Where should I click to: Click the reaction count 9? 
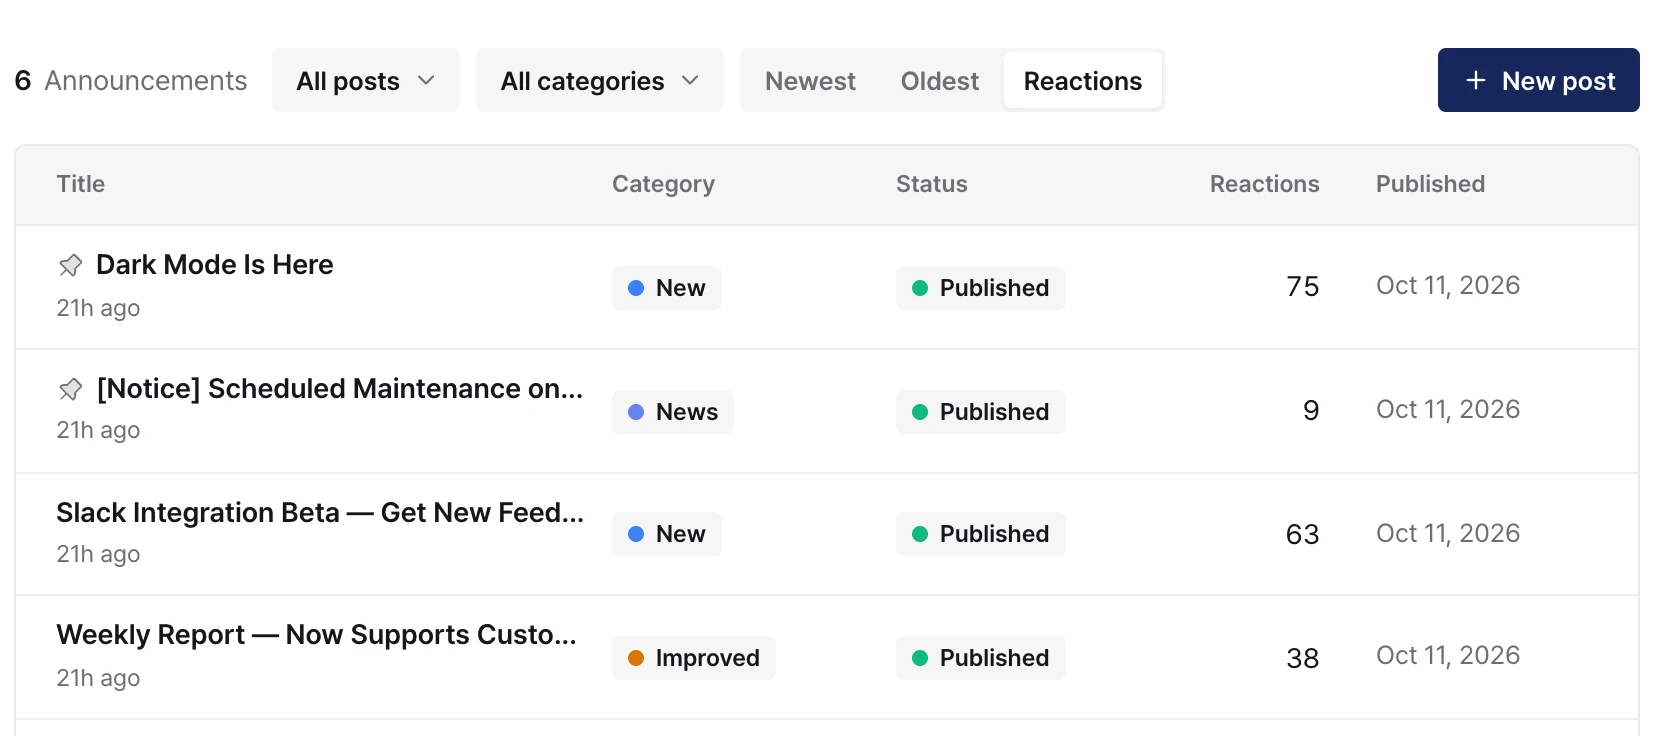pos(1311,411)
